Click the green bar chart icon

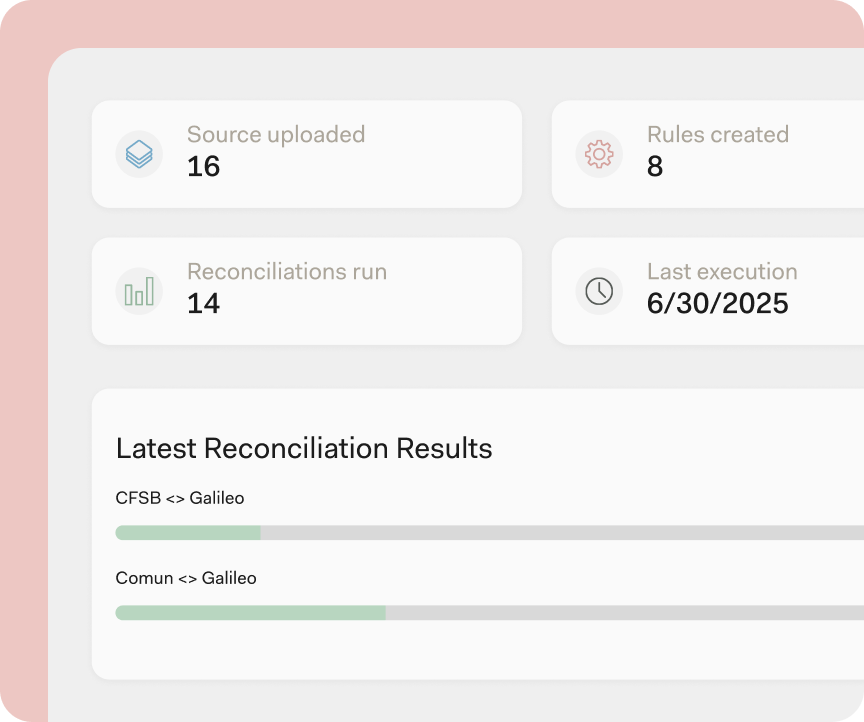click(139, 291)
